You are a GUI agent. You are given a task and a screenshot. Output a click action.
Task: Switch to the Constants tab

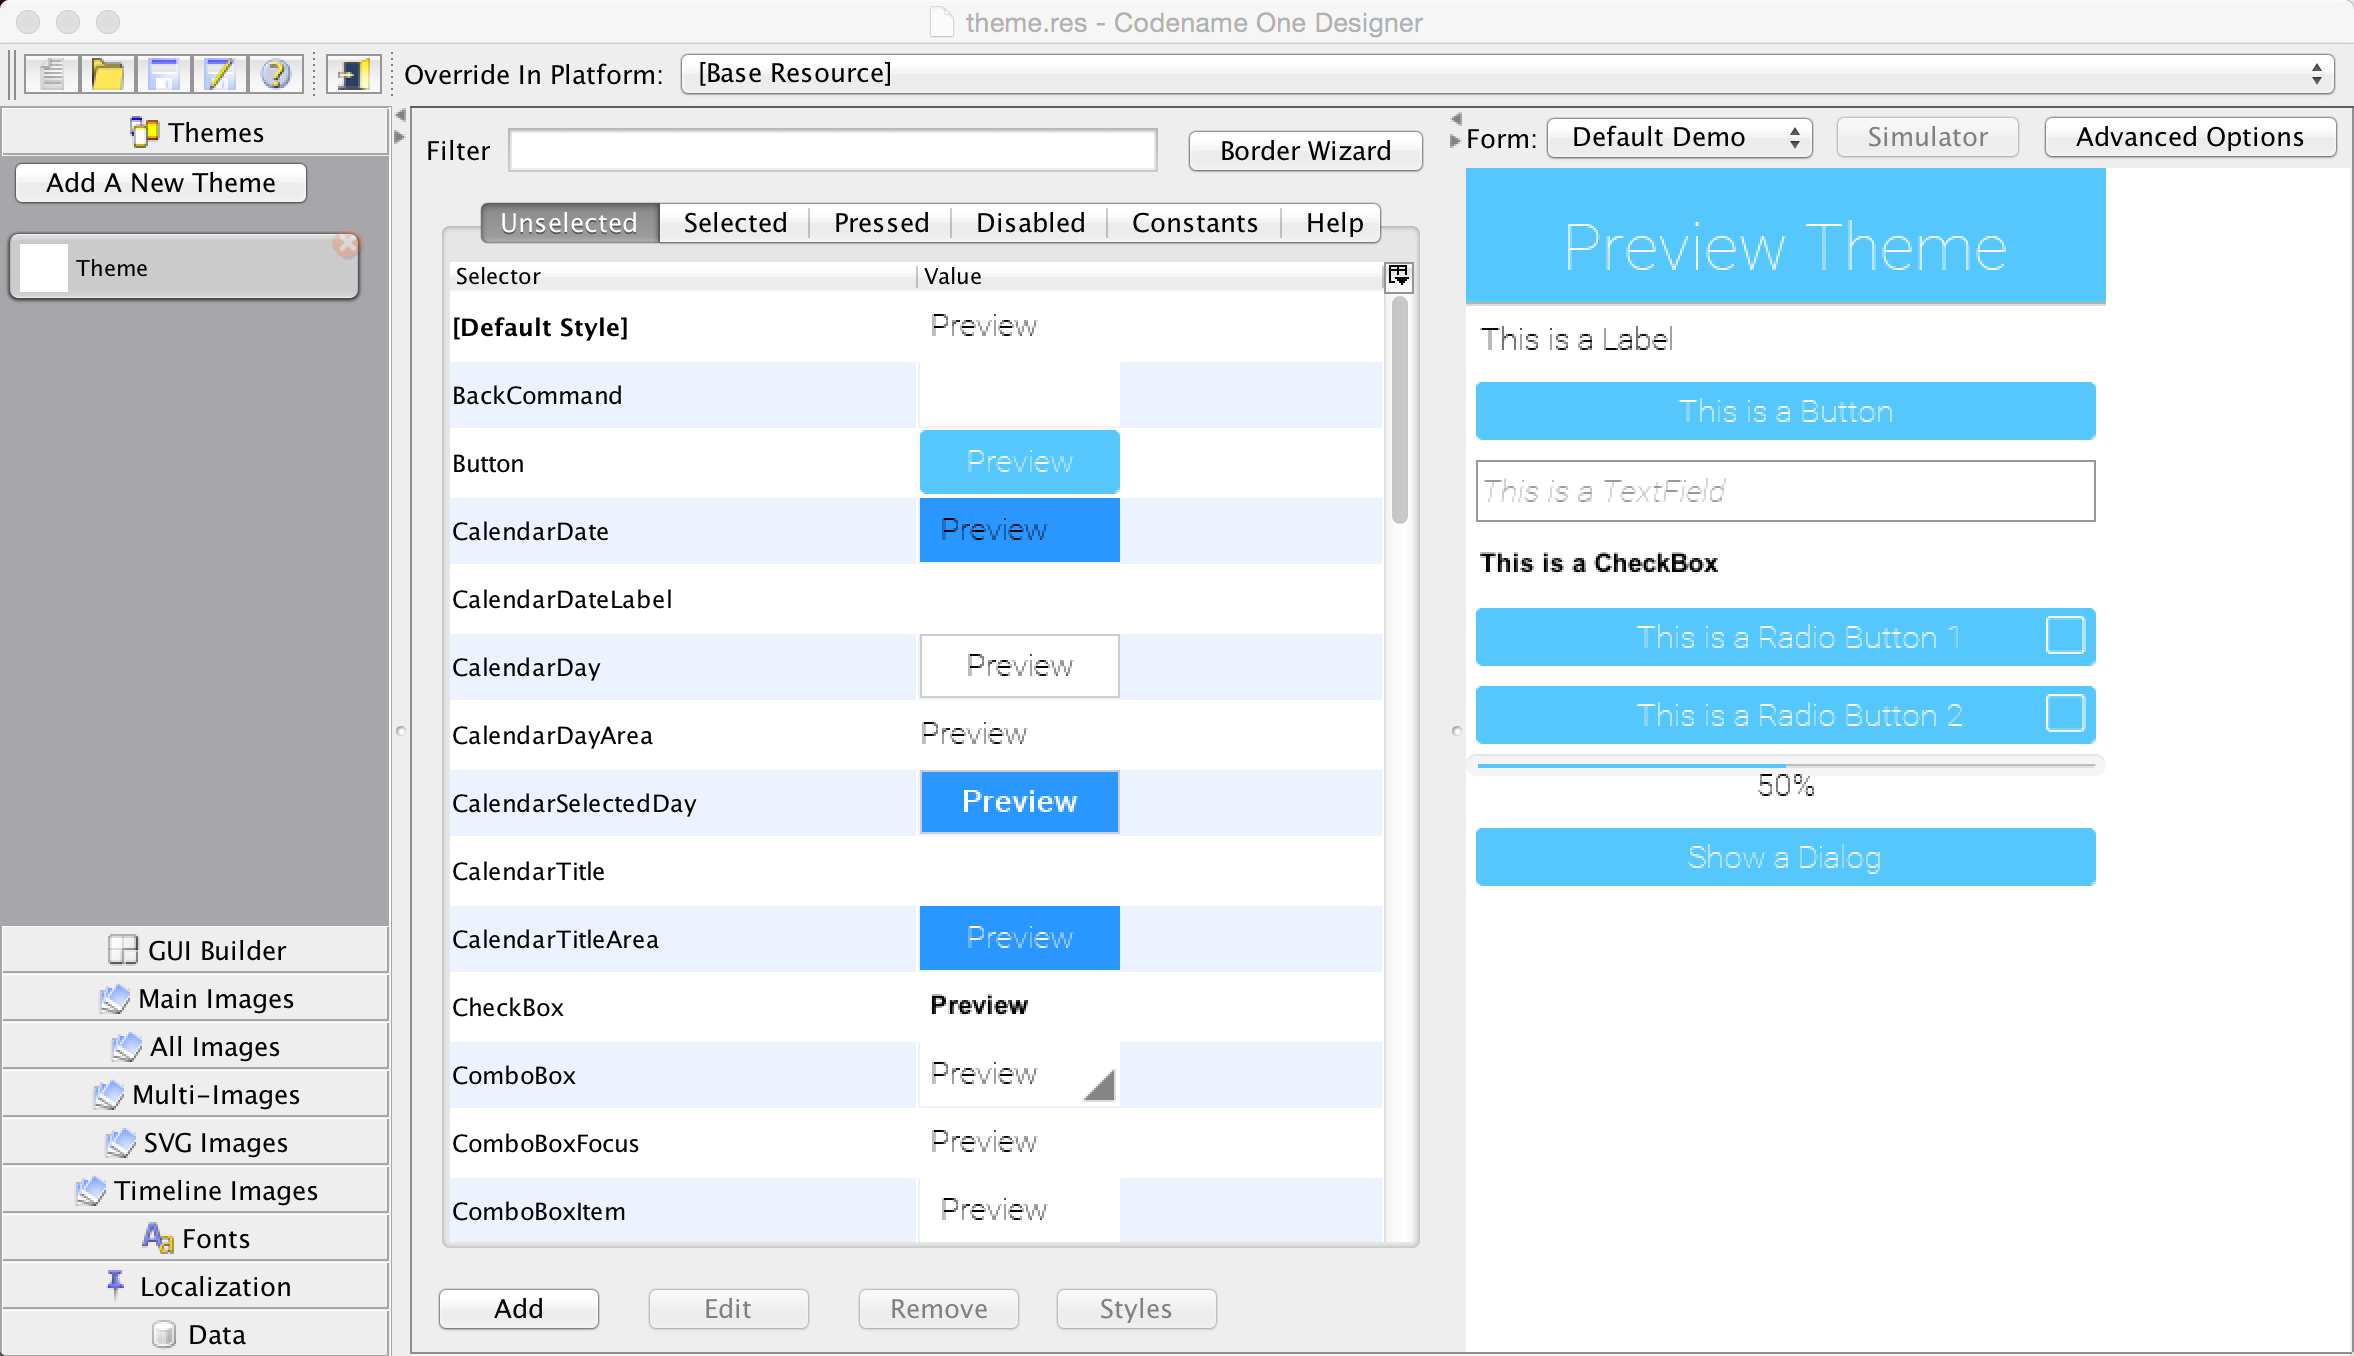[1192, 223]
